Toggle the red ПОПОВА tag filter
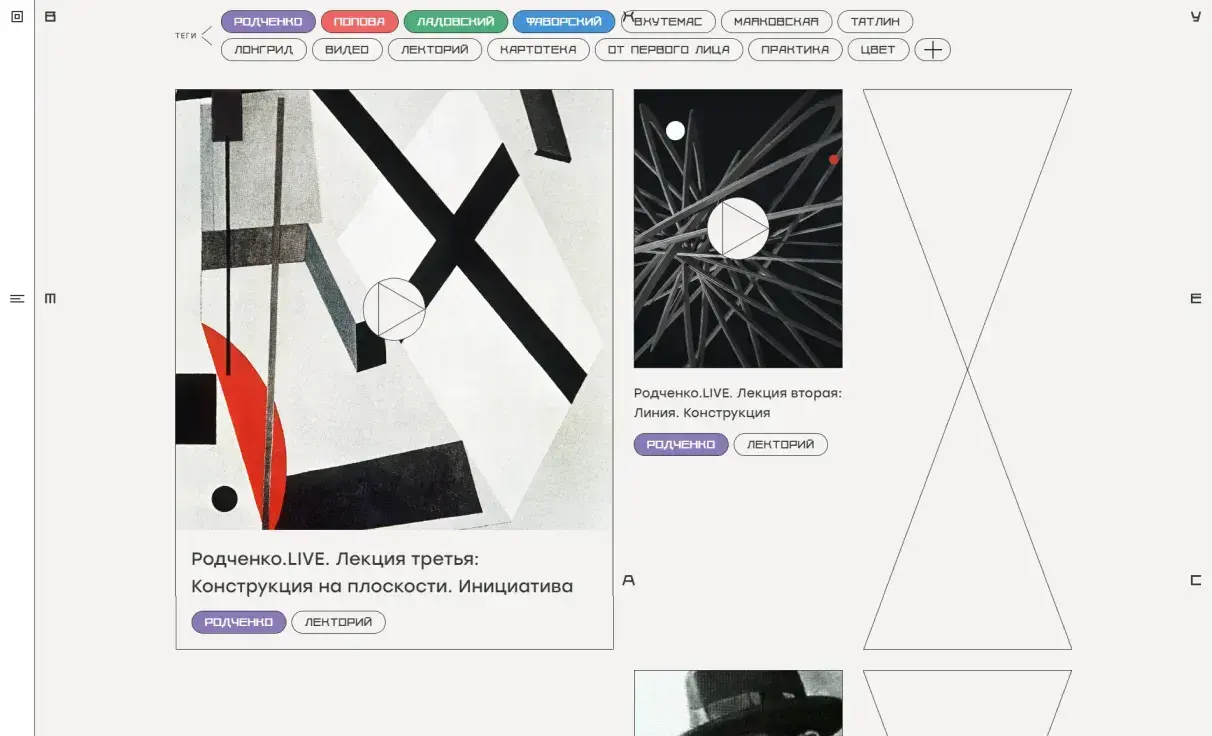This screenshot has width=1212, height=736. pyautogui.click(x=360, y=21)
